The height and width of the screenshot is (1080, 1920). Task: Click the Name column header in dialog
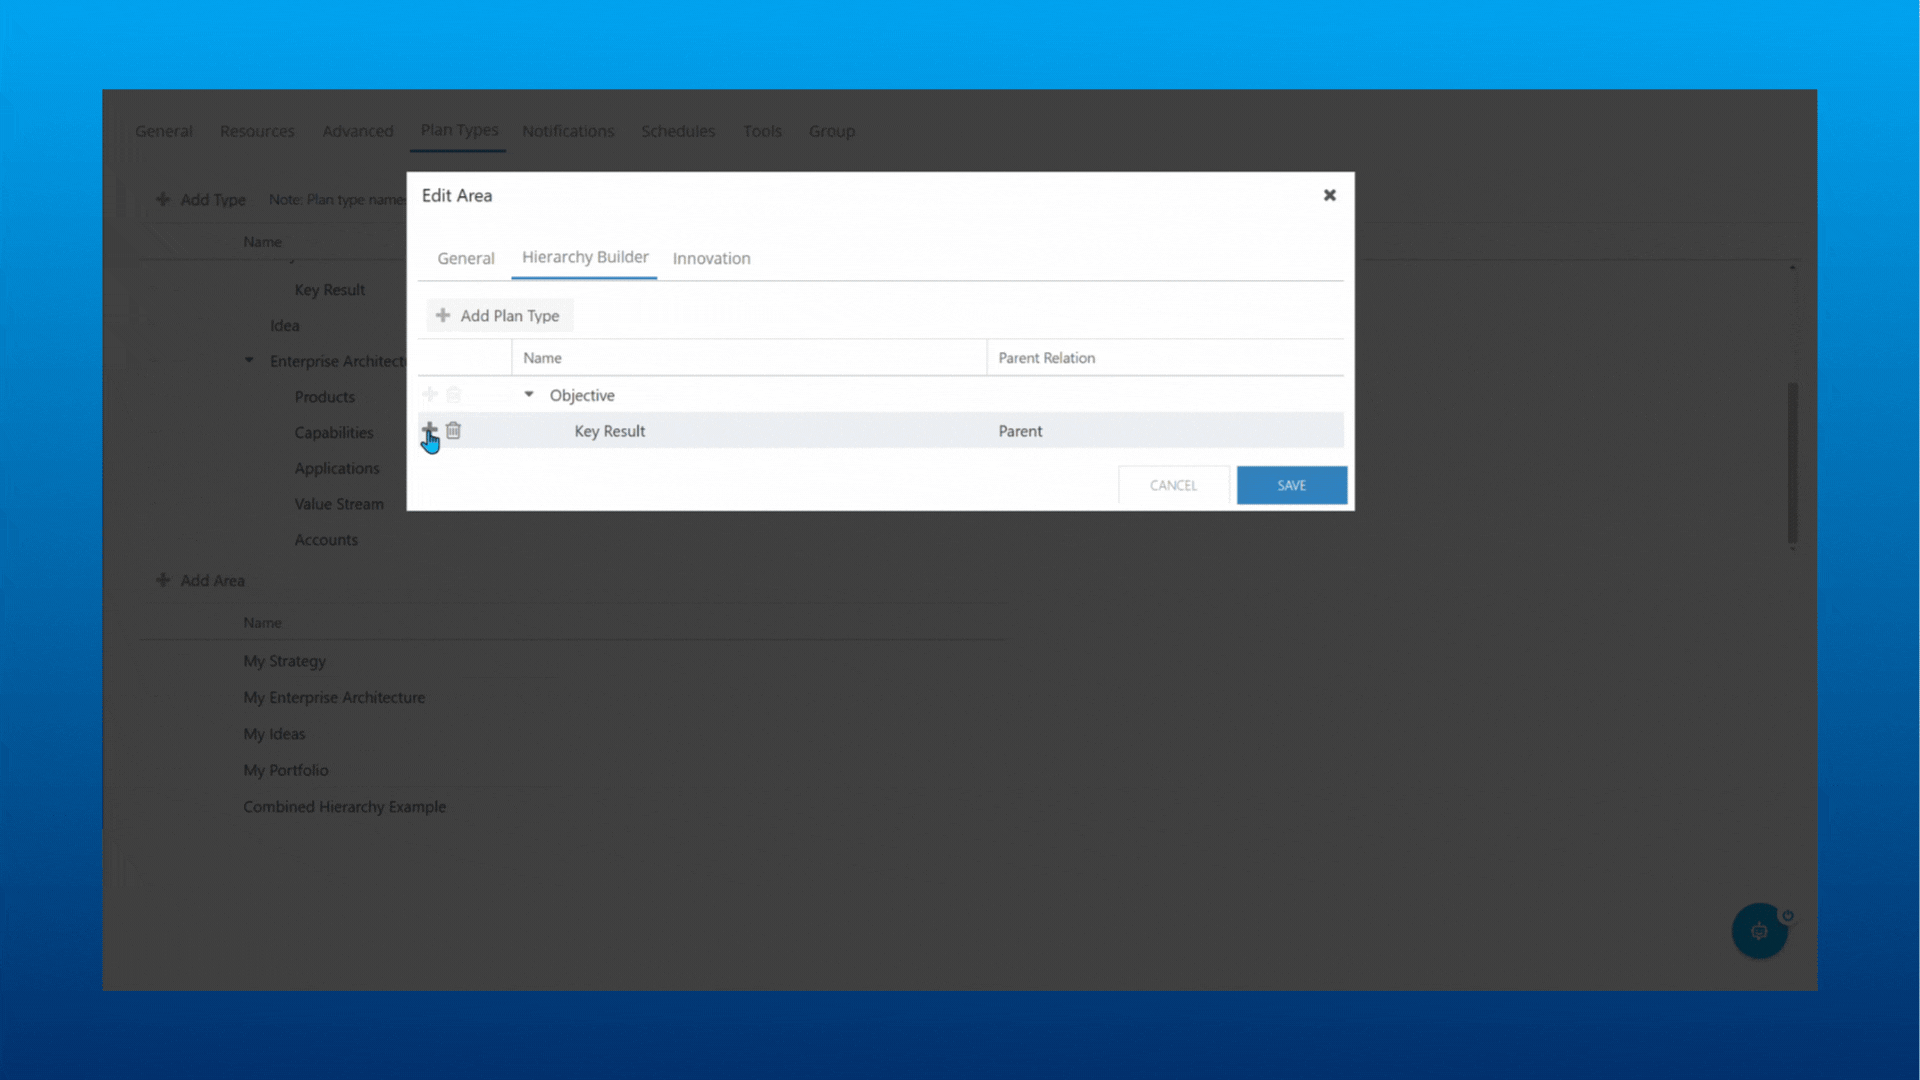[749, 358]
